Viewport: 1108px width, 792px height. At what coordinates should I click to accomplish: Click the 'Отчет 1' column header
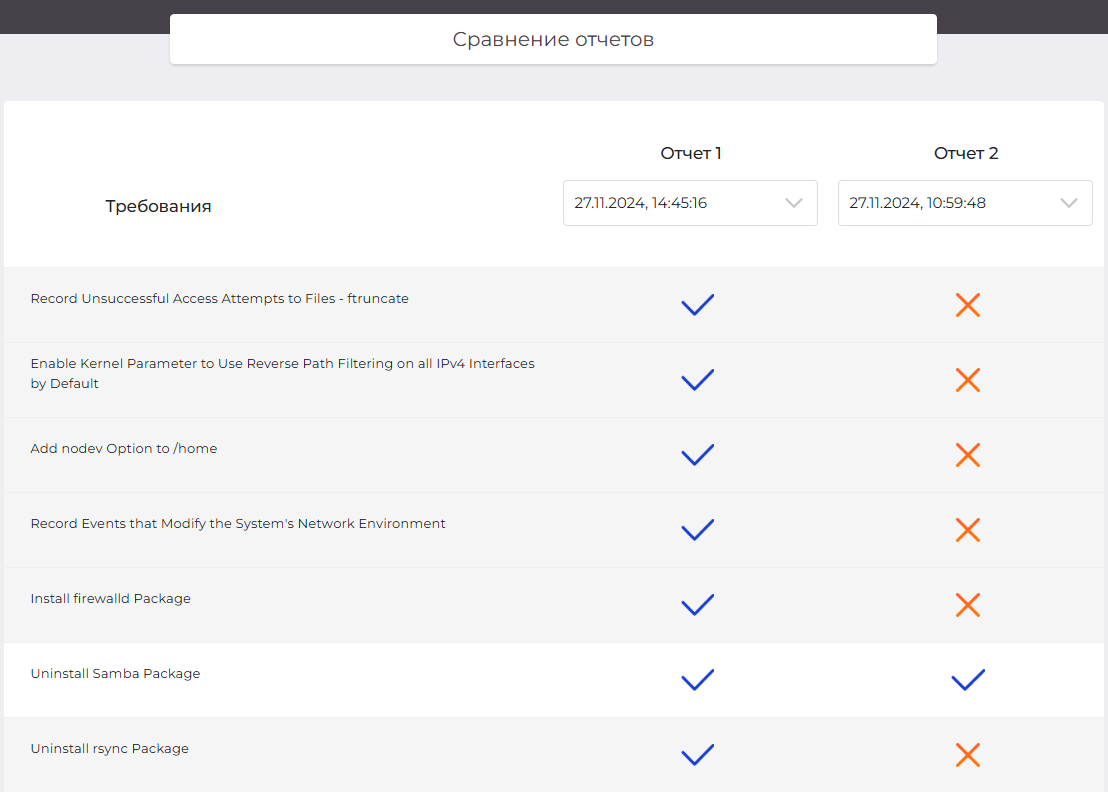[690, 153]
